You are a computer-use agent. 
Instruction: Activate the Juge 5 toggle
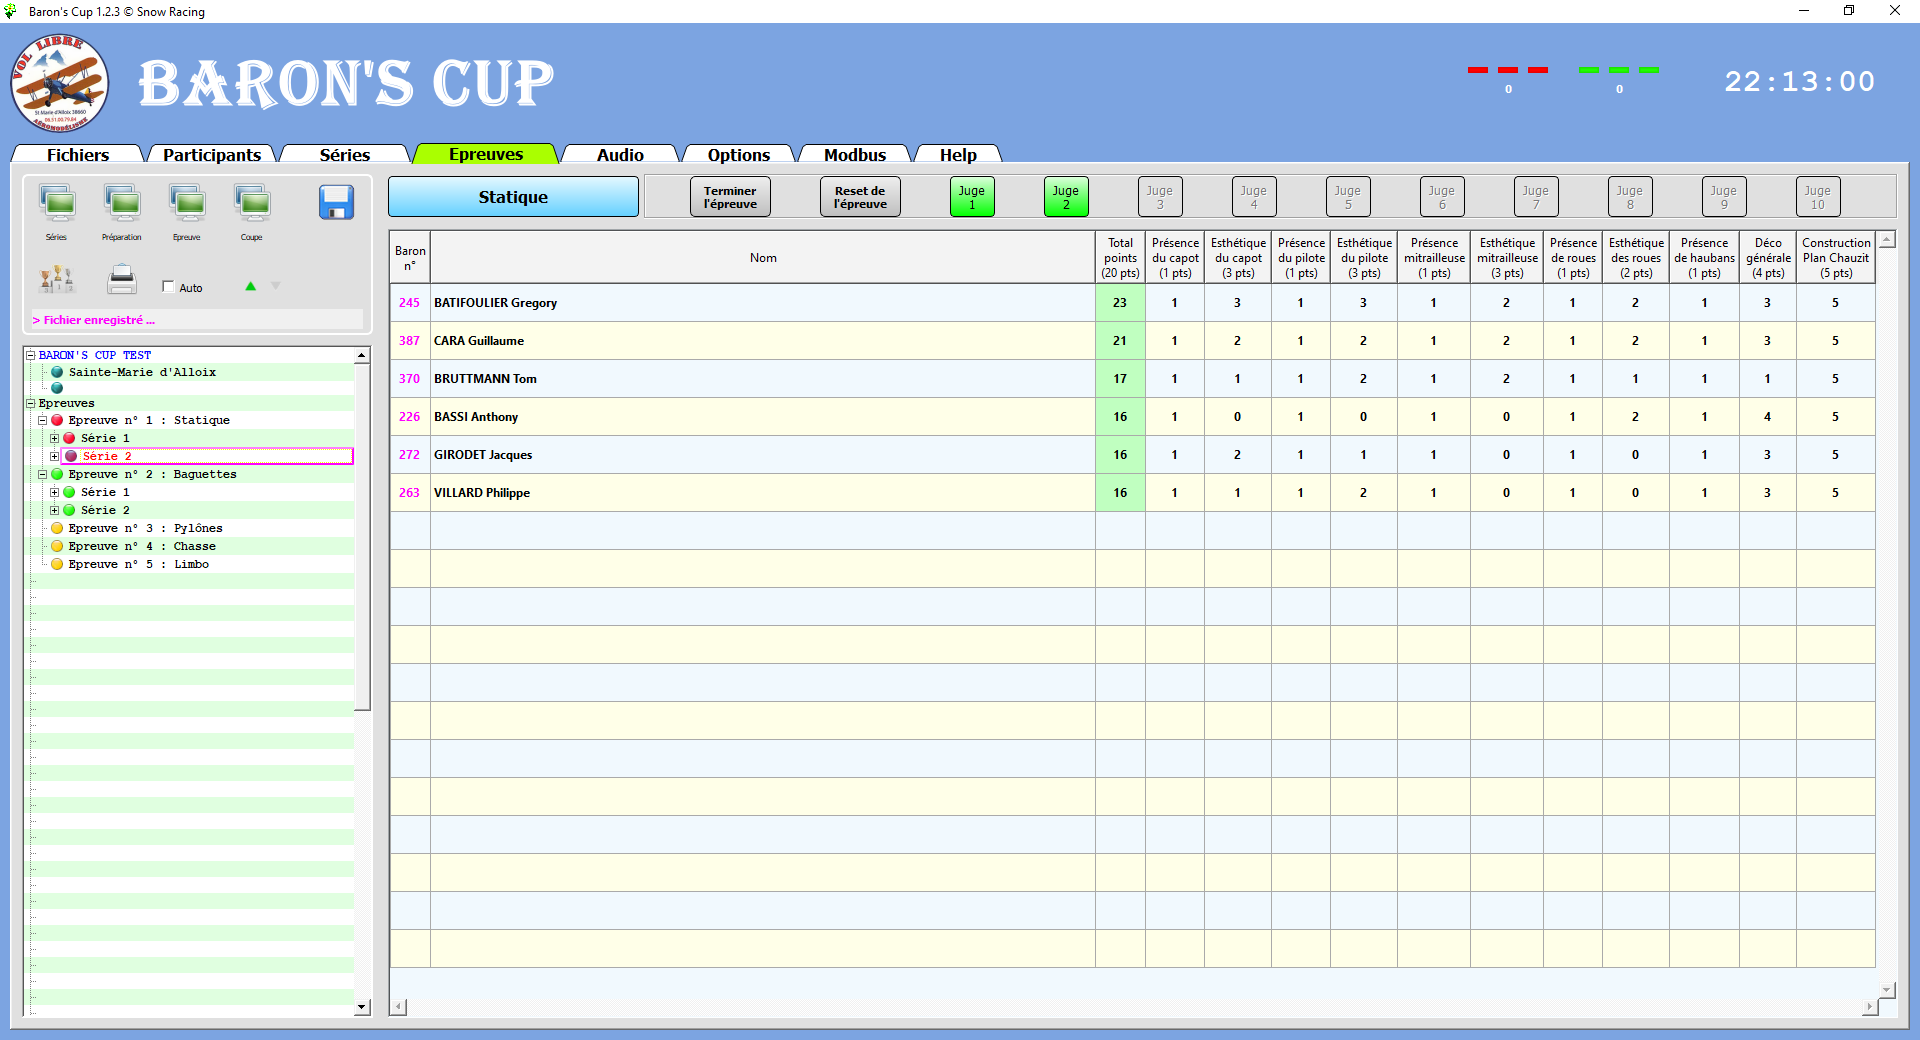(1347, 196)
